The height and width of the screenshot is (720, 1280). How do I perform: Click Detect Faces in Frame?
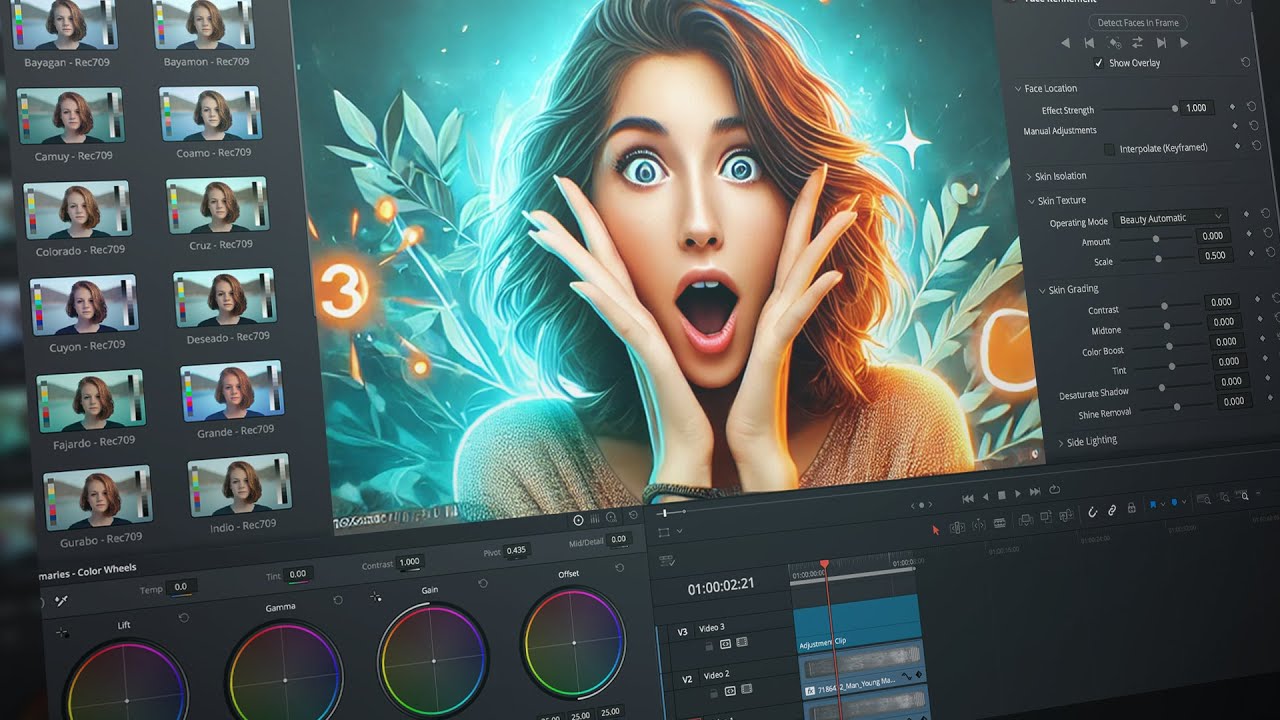click(1138, 23)
